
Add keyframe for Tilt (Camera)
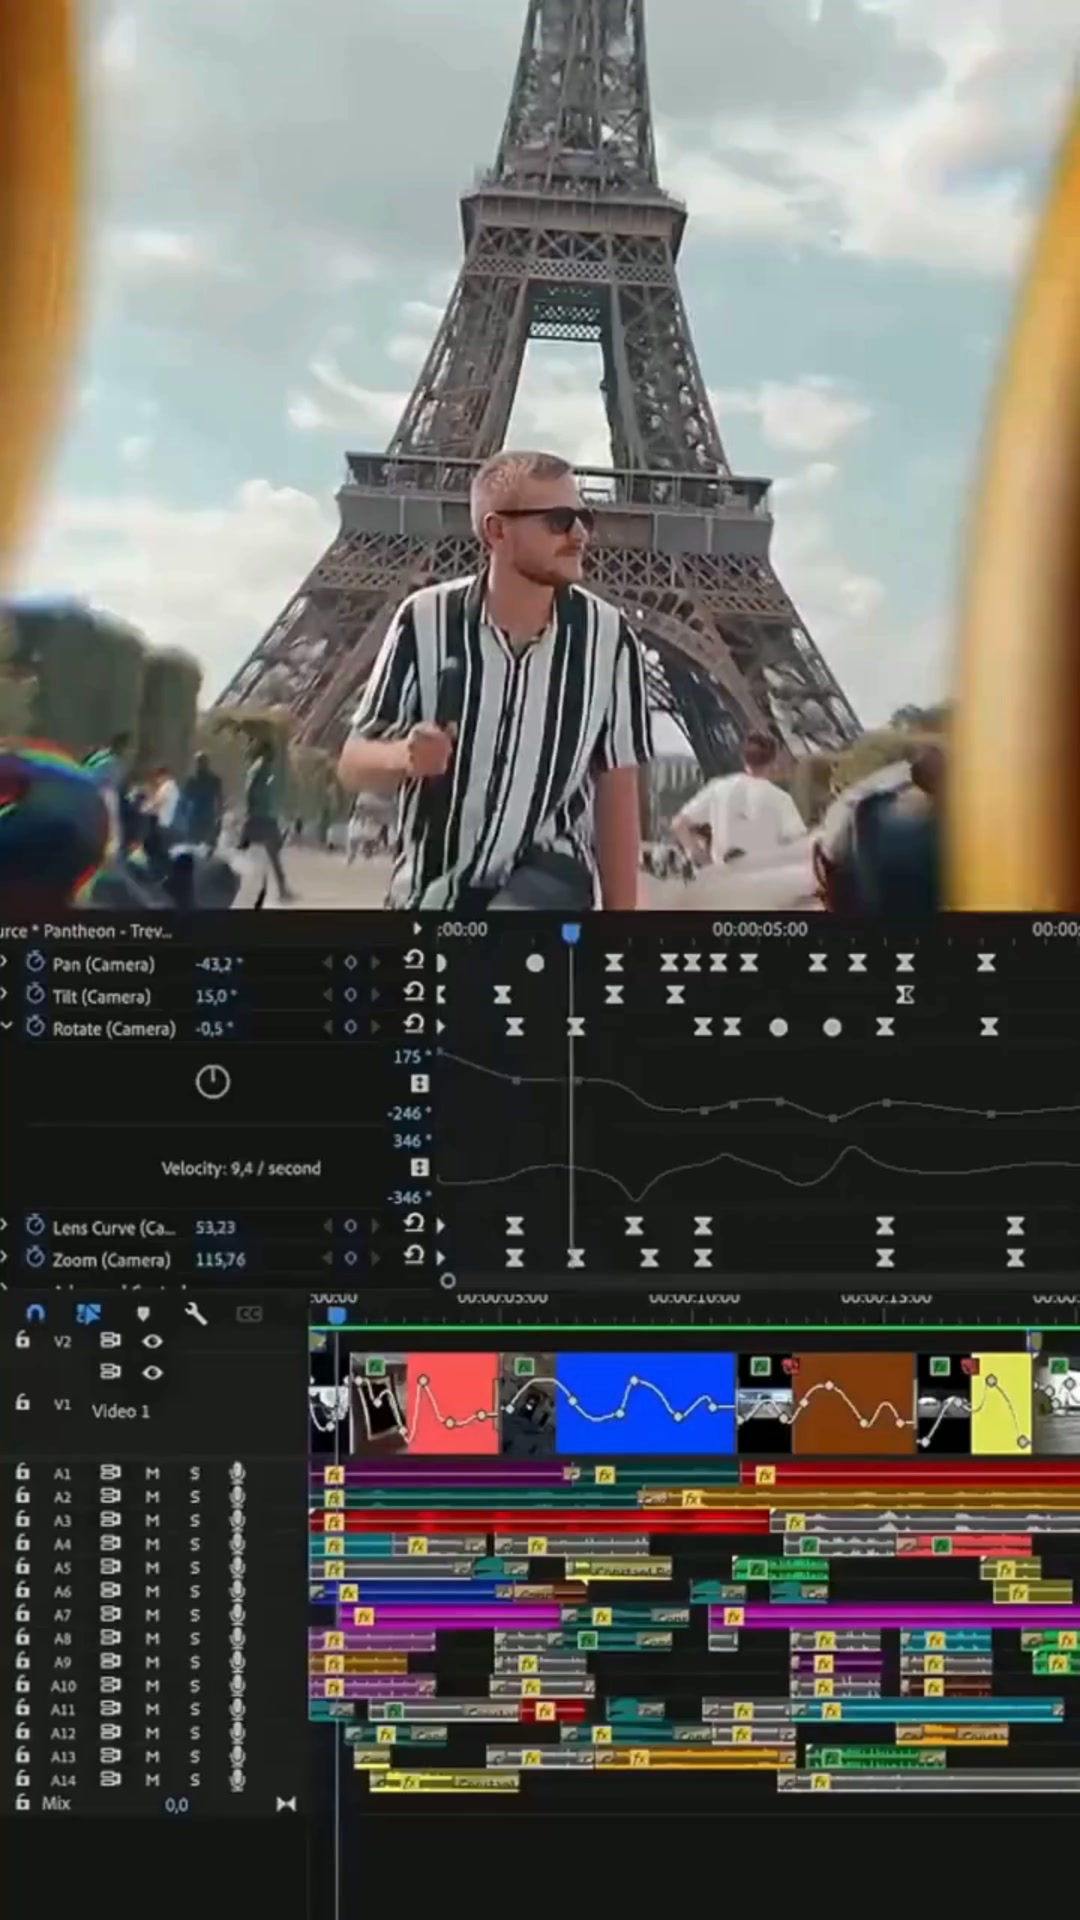coord(350,995)
